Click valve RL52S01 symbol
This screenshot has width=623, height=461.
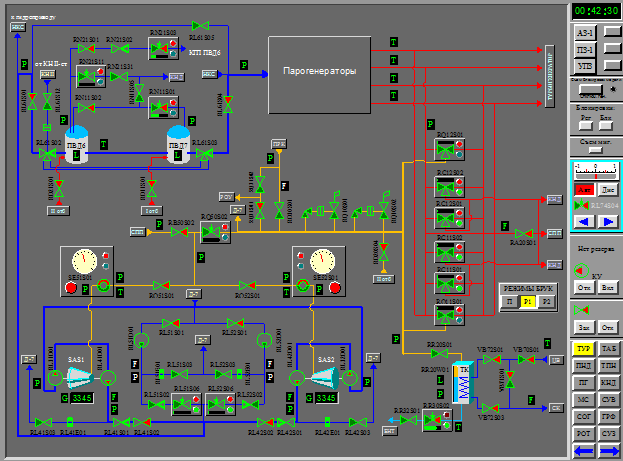tap(235, 323)
